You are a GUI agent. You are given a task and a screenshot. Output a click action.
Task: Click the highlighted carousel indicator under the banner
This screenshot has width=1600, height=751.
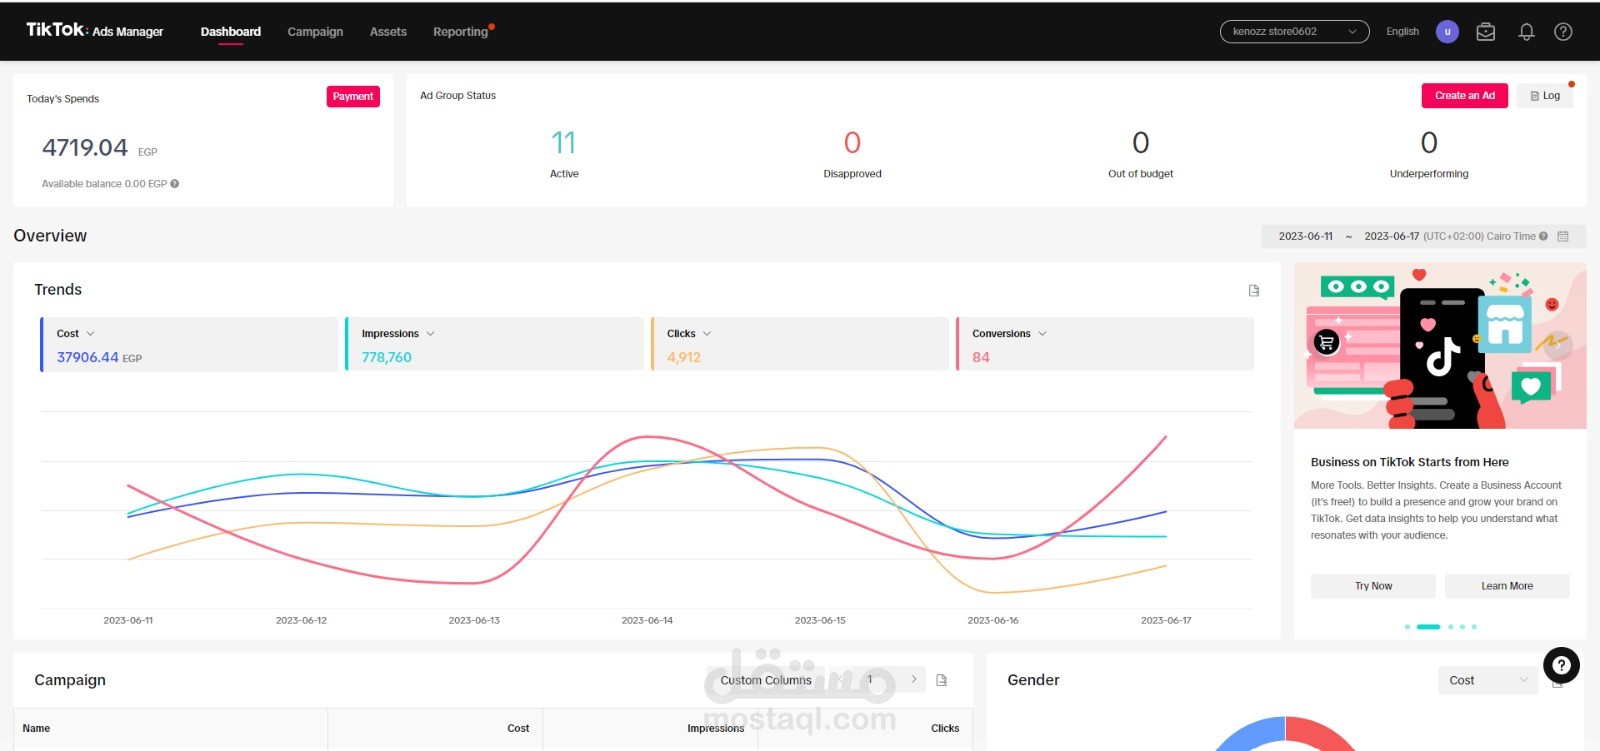point(1429,627)
